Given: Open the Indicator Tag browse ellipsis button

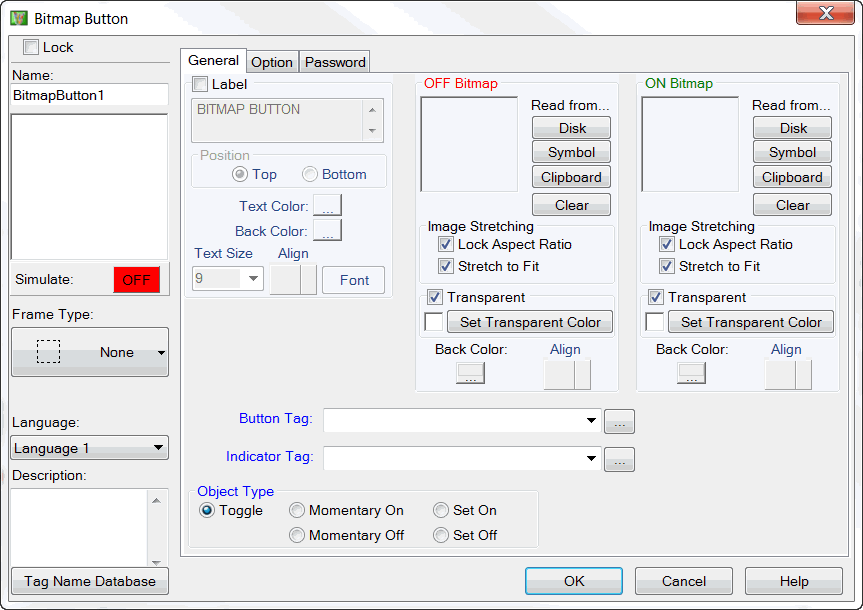Looking at the screenshot, I should click(619, 459).
